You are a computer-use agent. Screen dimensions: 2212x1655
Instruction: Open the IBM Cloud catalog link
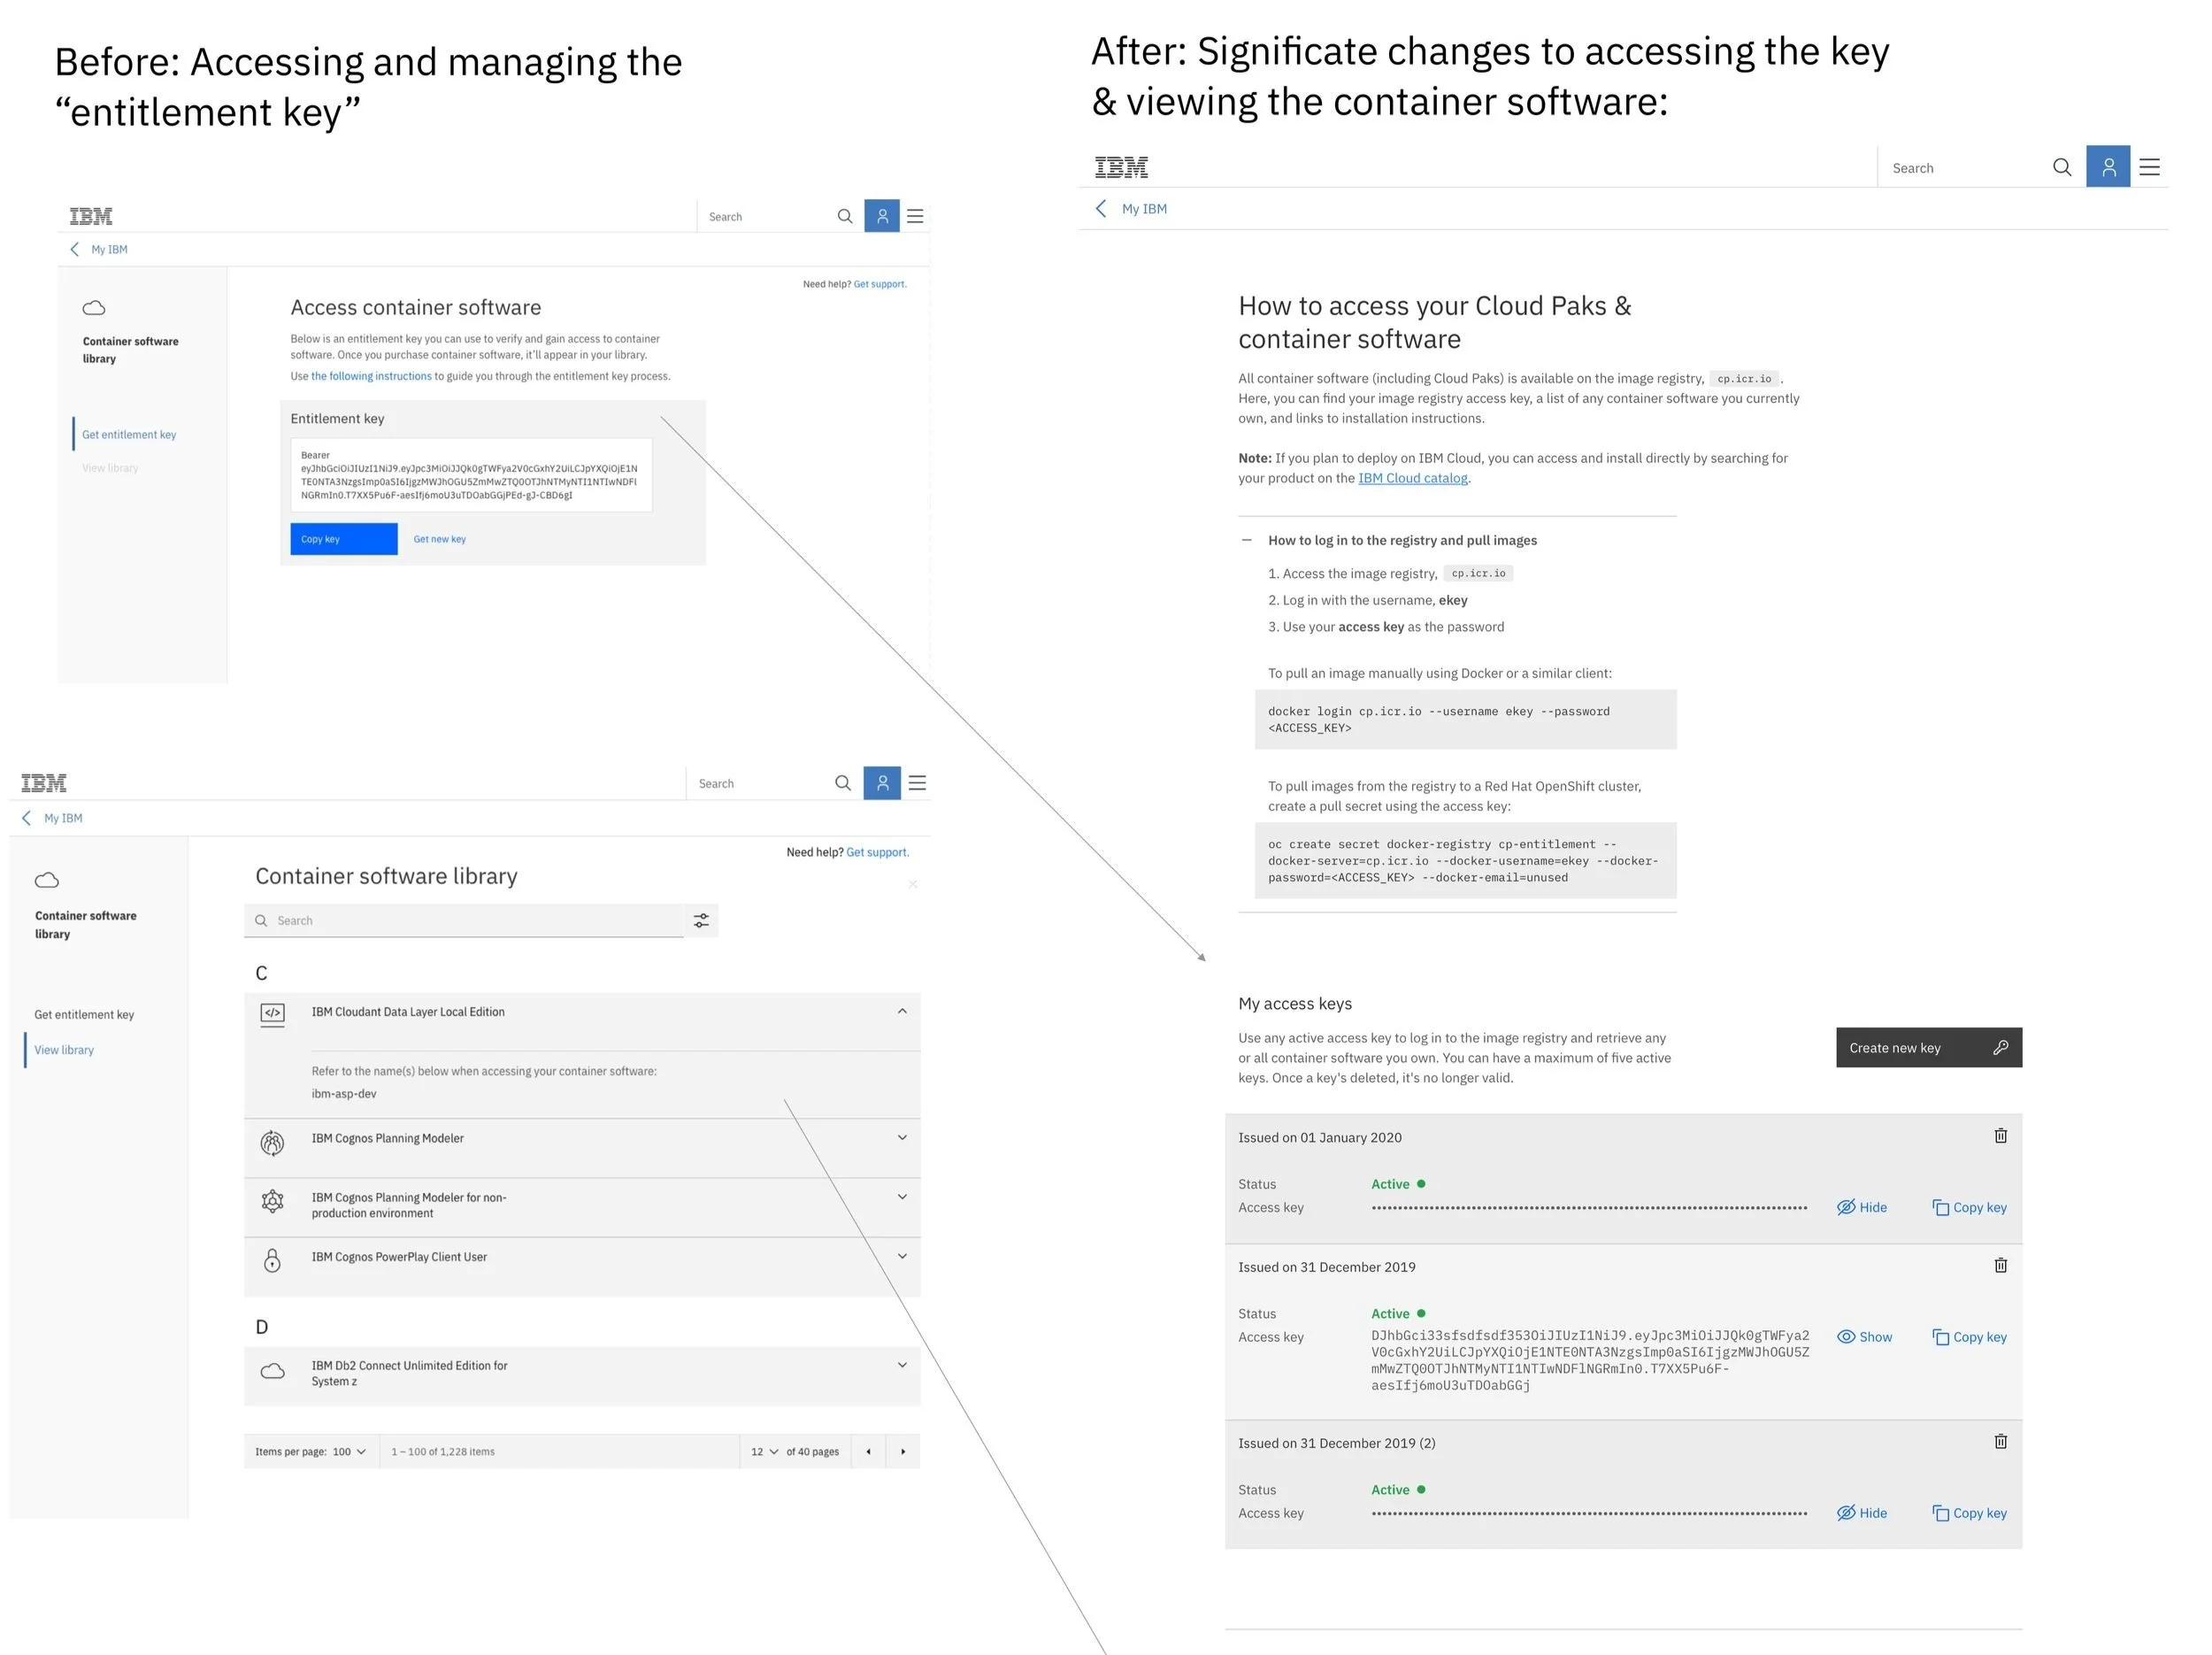[1412, 478]
